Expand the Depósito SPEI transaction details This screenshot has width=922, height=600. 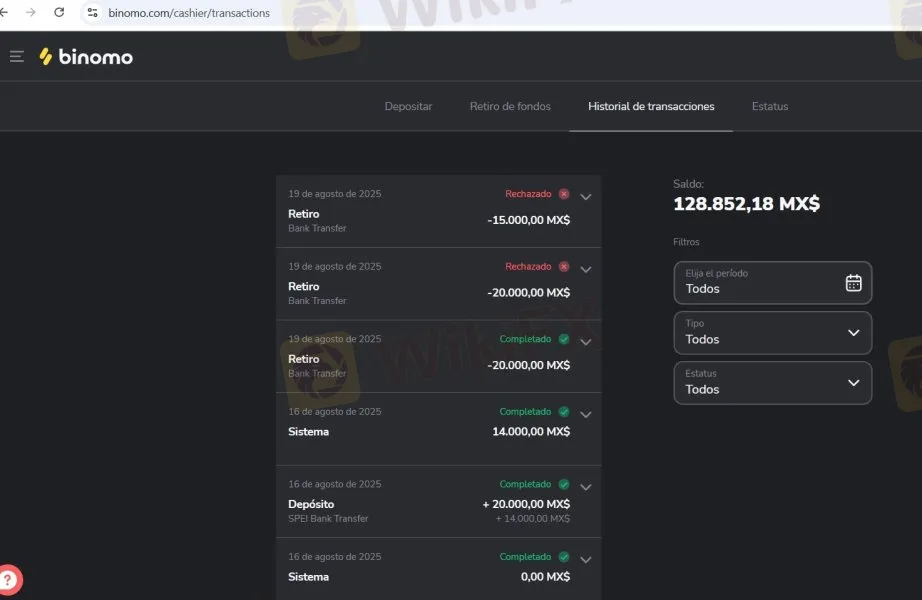pos(586,487)
